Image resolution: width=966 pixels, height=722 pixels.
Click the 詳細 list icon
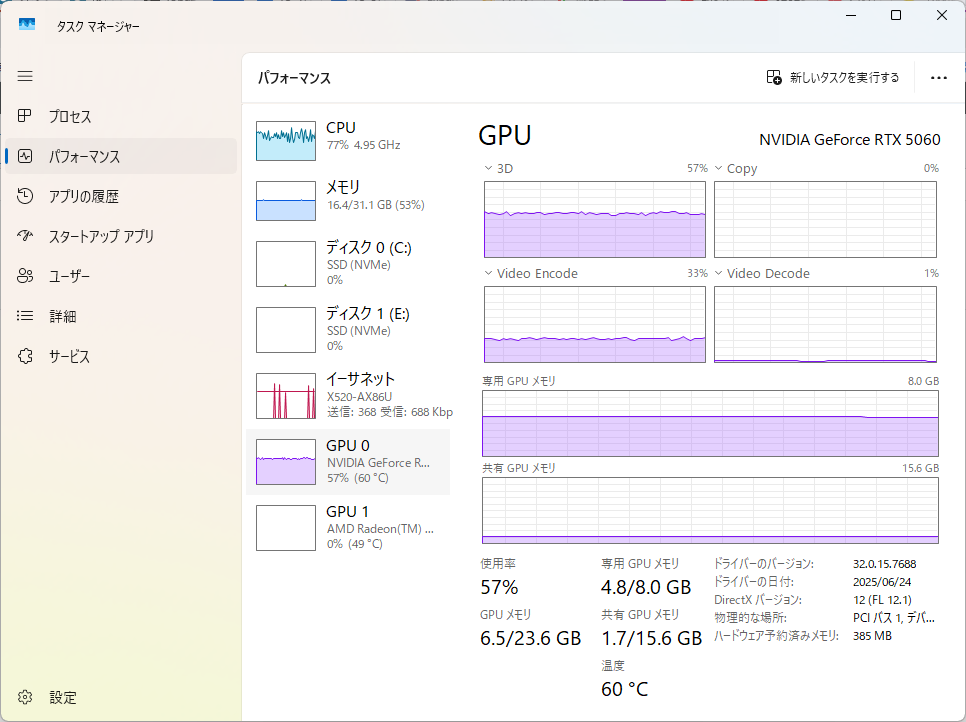(26, 316)
